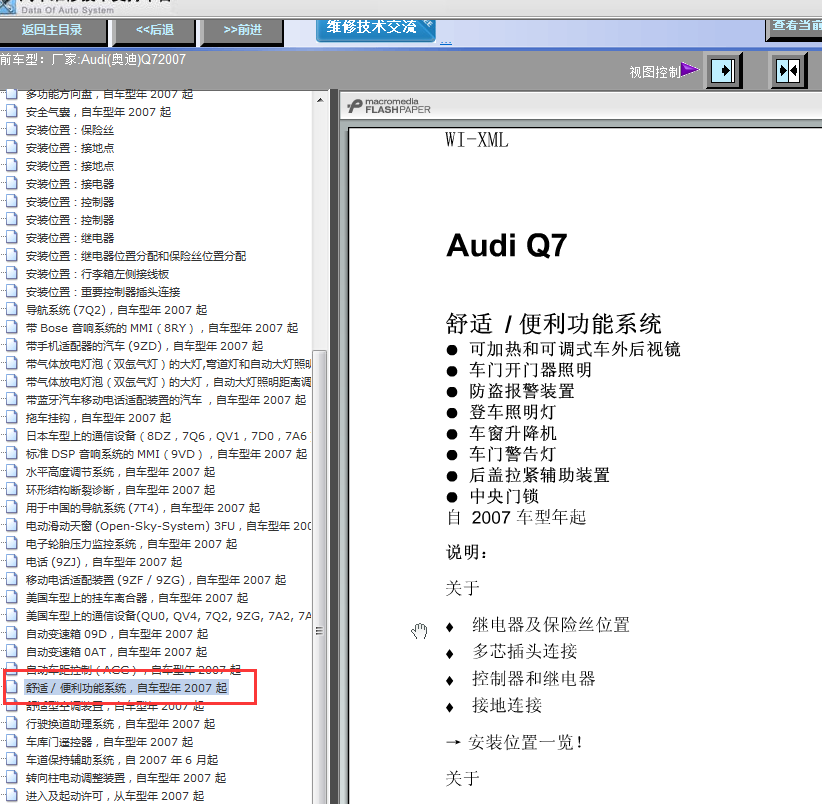Open 环形结构断裂诊断 entry
Viewport: 822px width, 804px height.
coord(121,490)
